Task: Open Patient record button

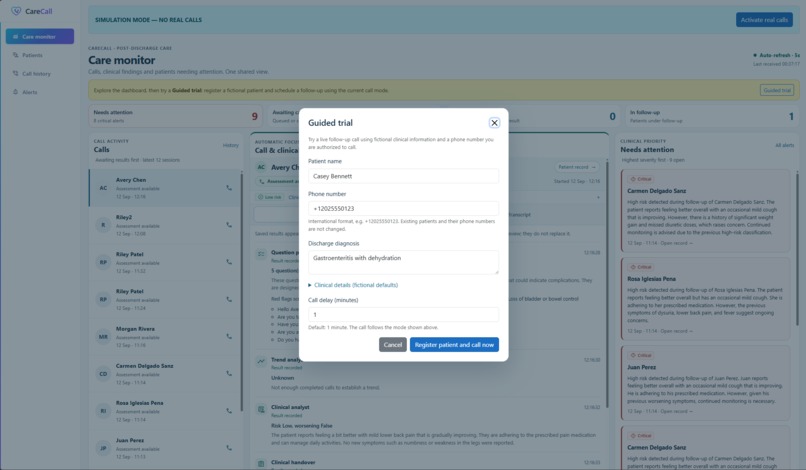Action: click(577, 167)
